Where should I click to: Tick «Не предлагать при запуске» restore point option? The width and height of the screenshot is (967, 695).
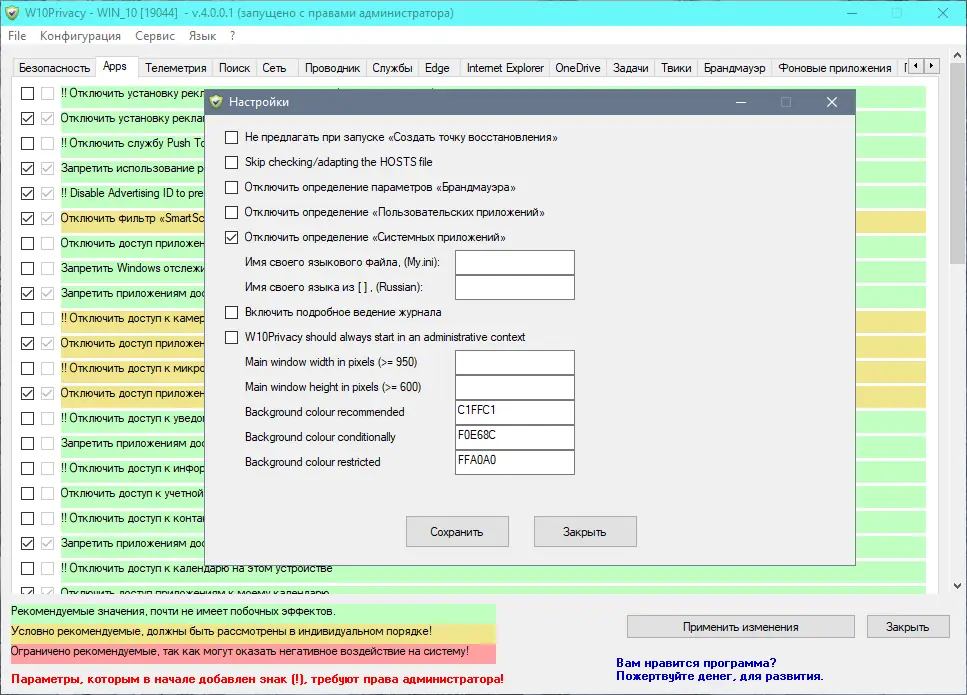pos(231,138)
